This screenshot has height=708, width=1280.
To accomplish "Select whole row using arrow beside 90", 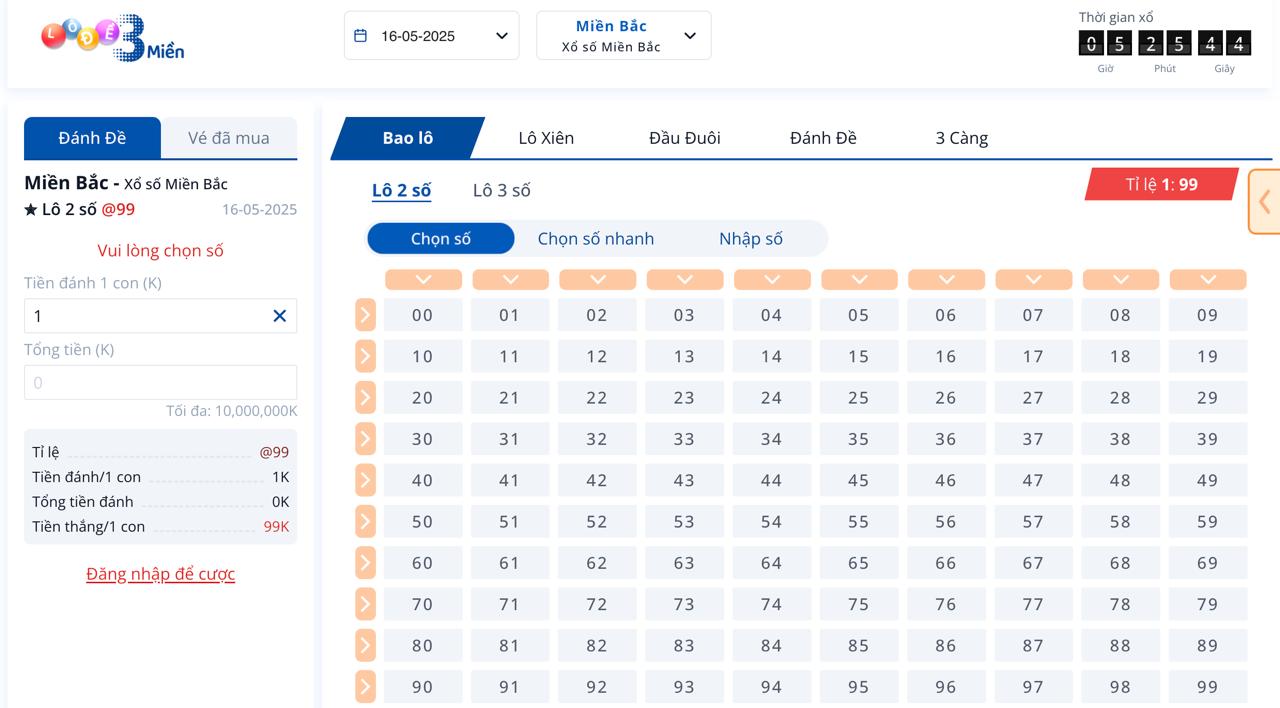I will 365,687.
